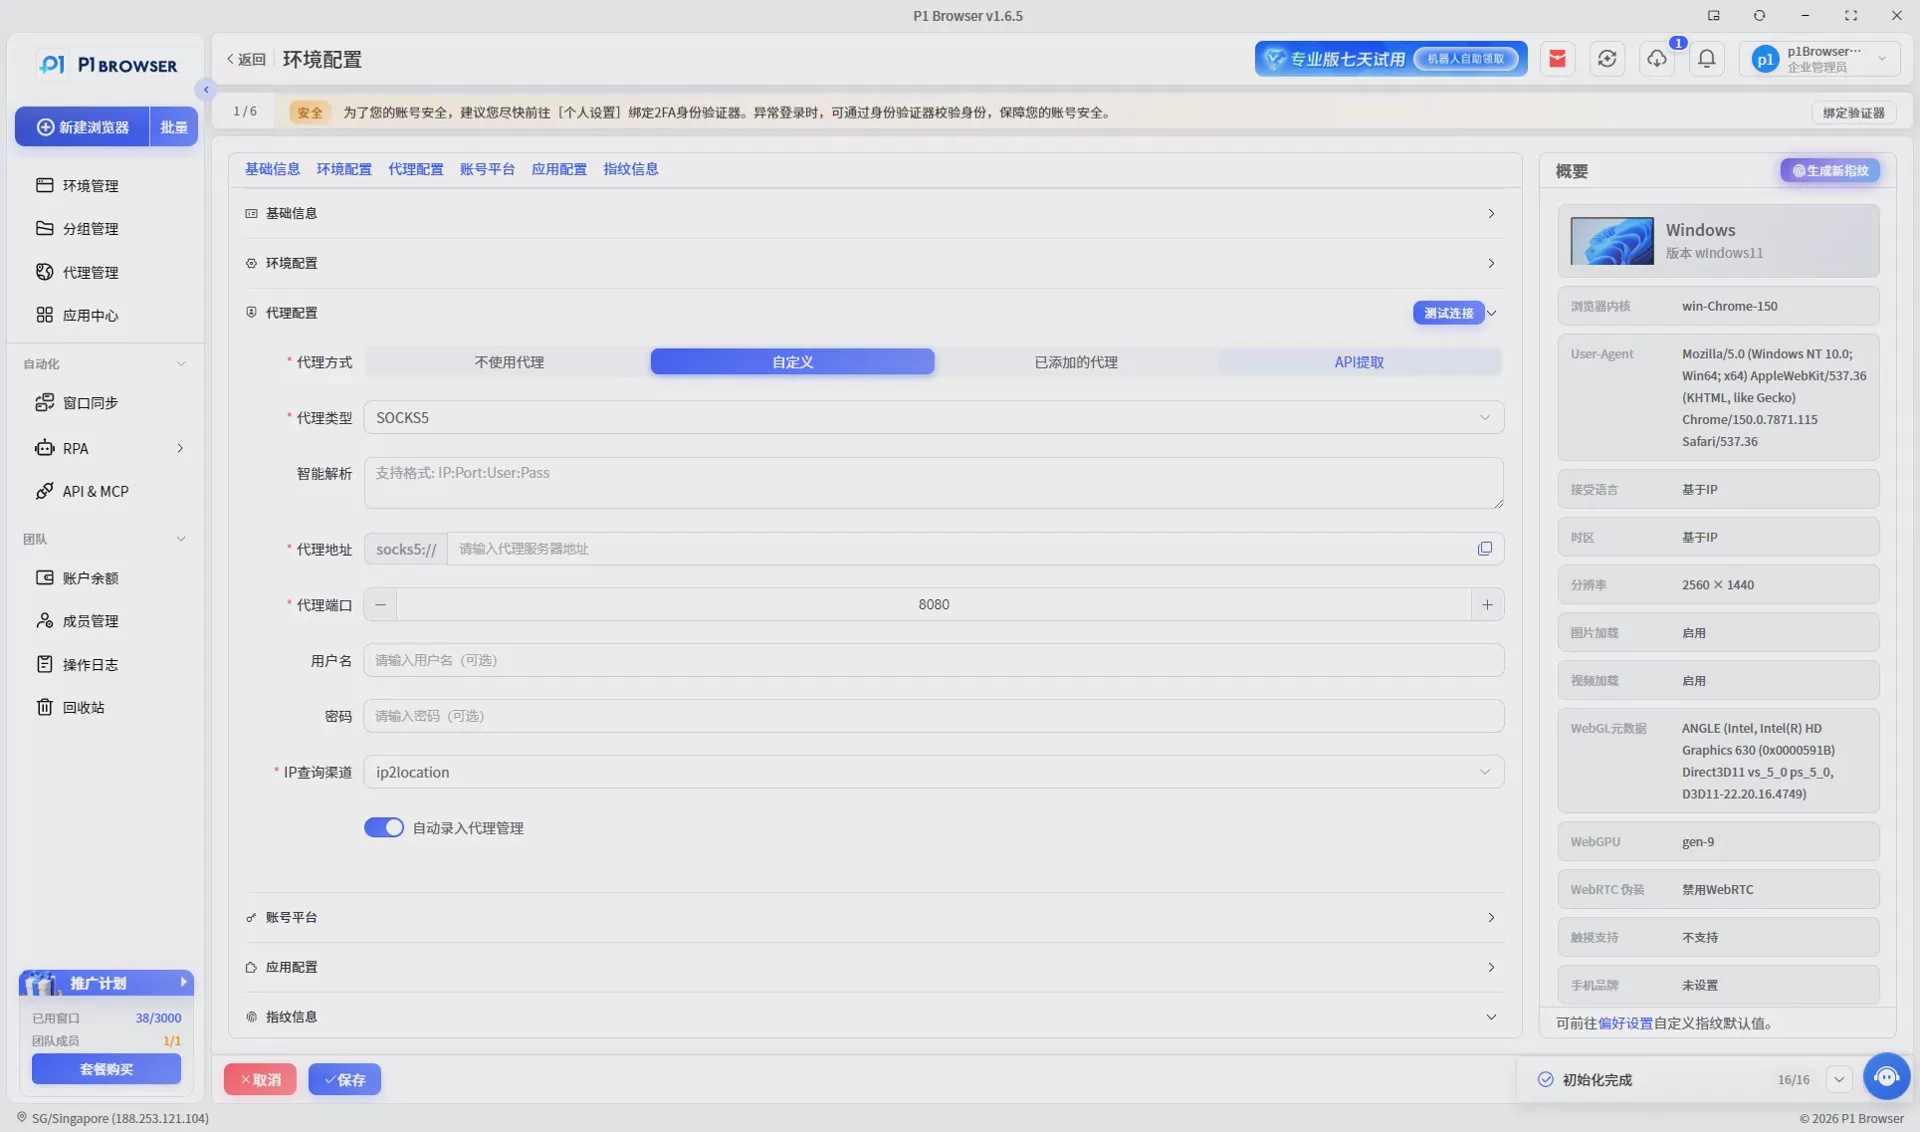Collapse the 自动化 sidebar group
This screenshot has width=1920, height=1132.
pyautogui.click(x=181, y=364)
